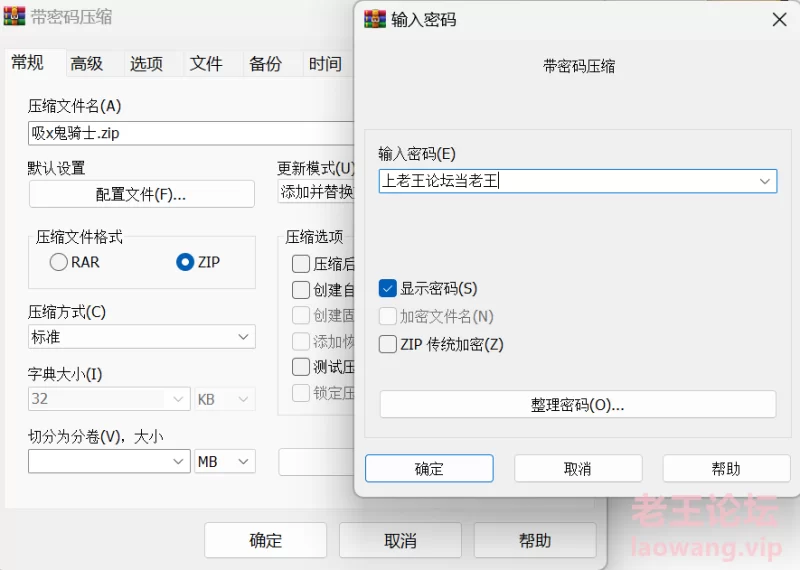Enable ZIP 传统加密 checkbox
This screenshot has width=800, height=570.
[x=388, y=344]
